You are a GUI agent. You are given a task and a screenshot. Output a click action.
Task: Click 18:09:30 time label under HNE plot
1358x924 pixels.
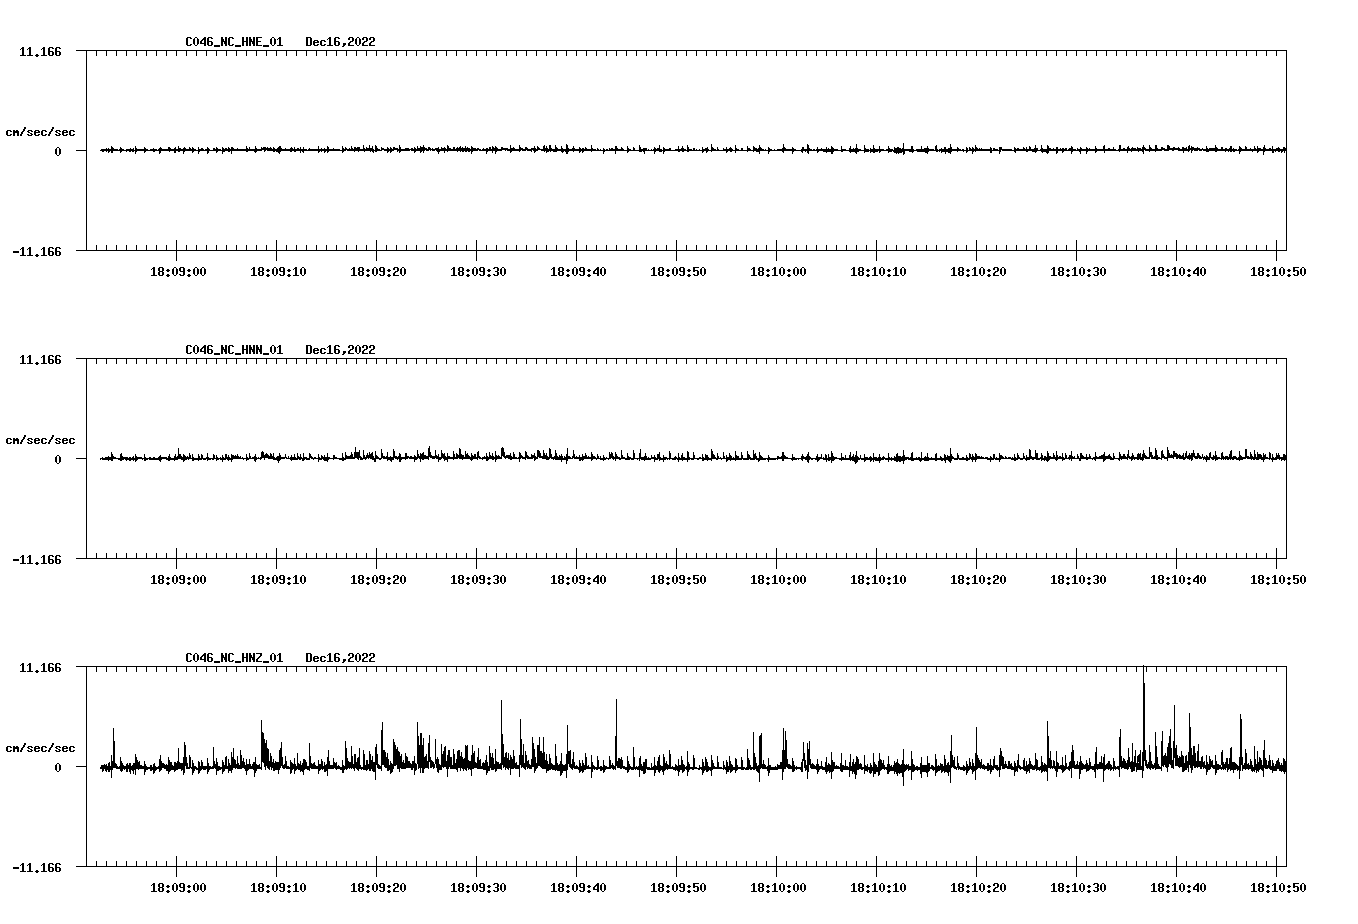point(478,271)
